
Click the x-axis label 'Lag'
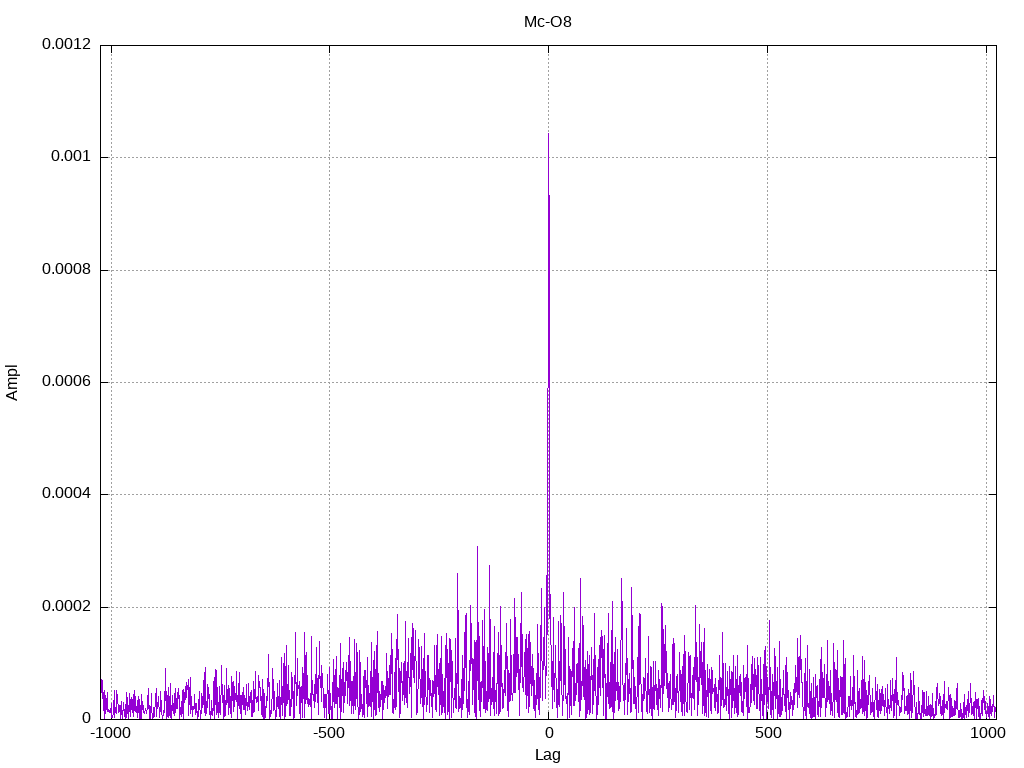(x=547, y=755)
